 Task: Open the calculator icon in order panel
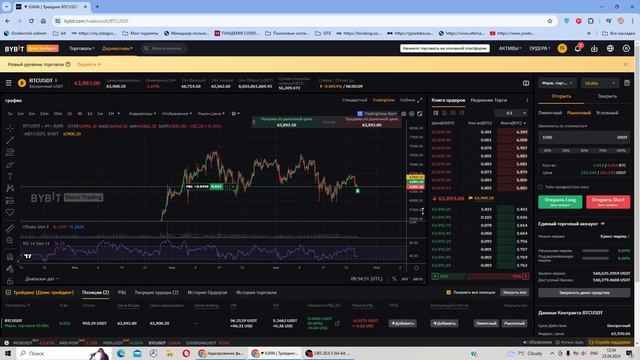(627, 83)
